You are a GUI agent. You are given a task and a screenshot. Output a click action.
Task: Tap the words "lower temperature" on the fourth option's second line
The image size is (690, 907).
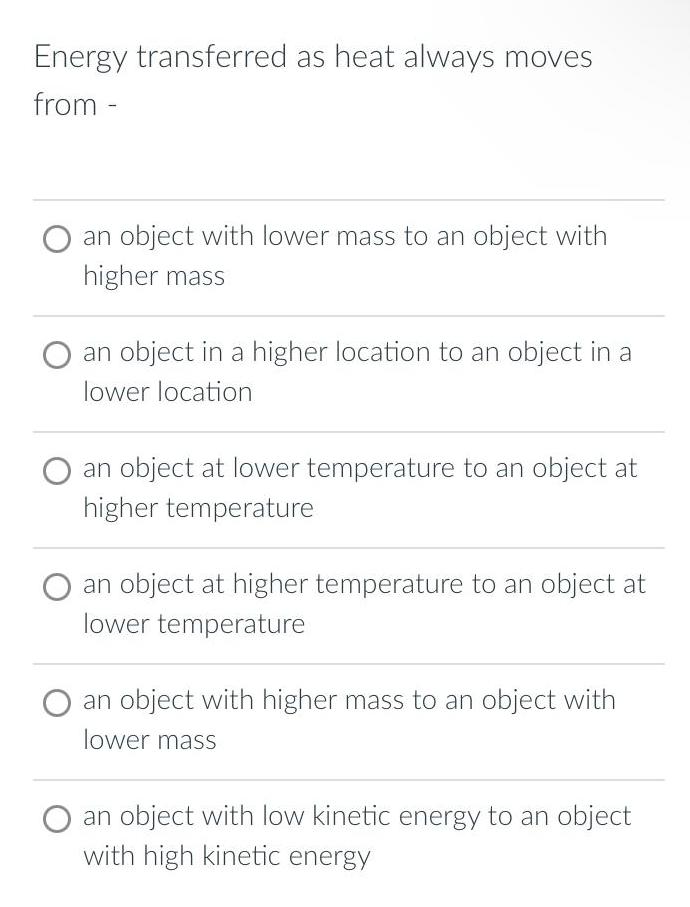click(x=193, y=624)
